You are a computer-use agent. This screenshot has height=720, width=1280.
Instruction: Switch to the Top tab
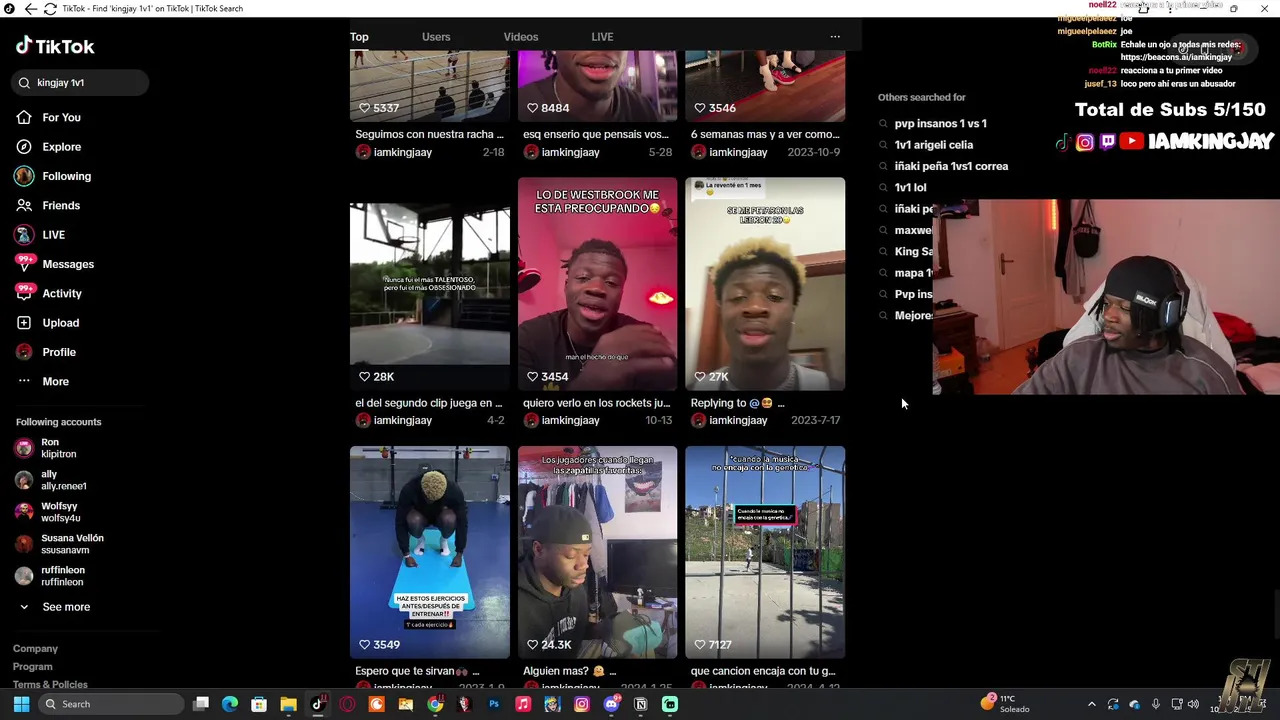pyautogui.click(x=359, y=37)
